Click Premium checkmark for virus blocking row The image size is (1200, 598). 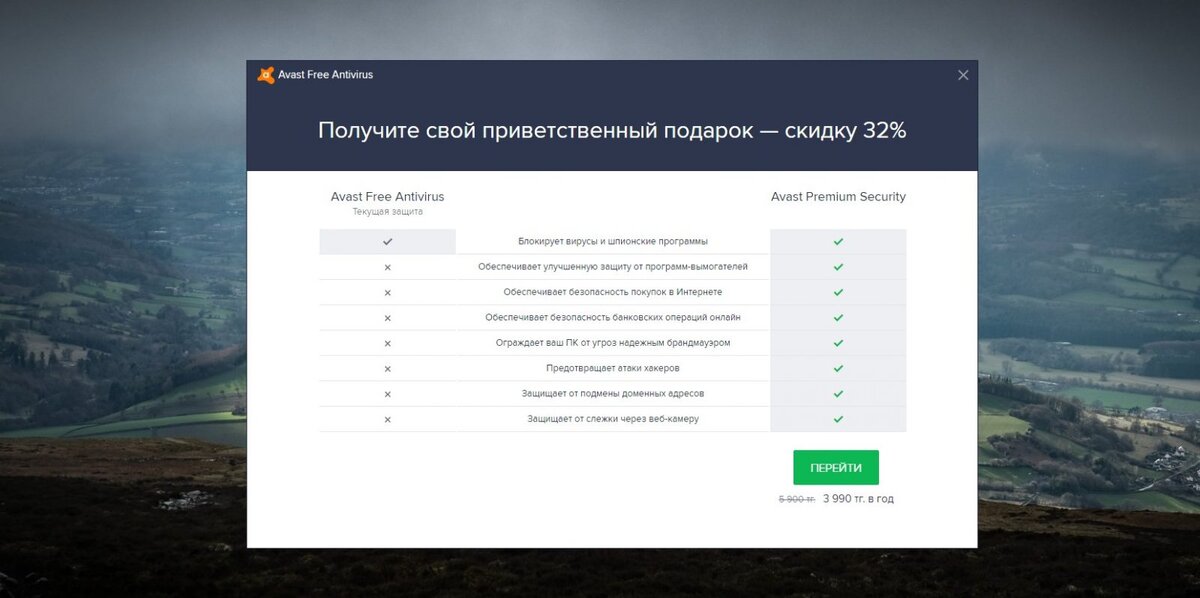838,241
